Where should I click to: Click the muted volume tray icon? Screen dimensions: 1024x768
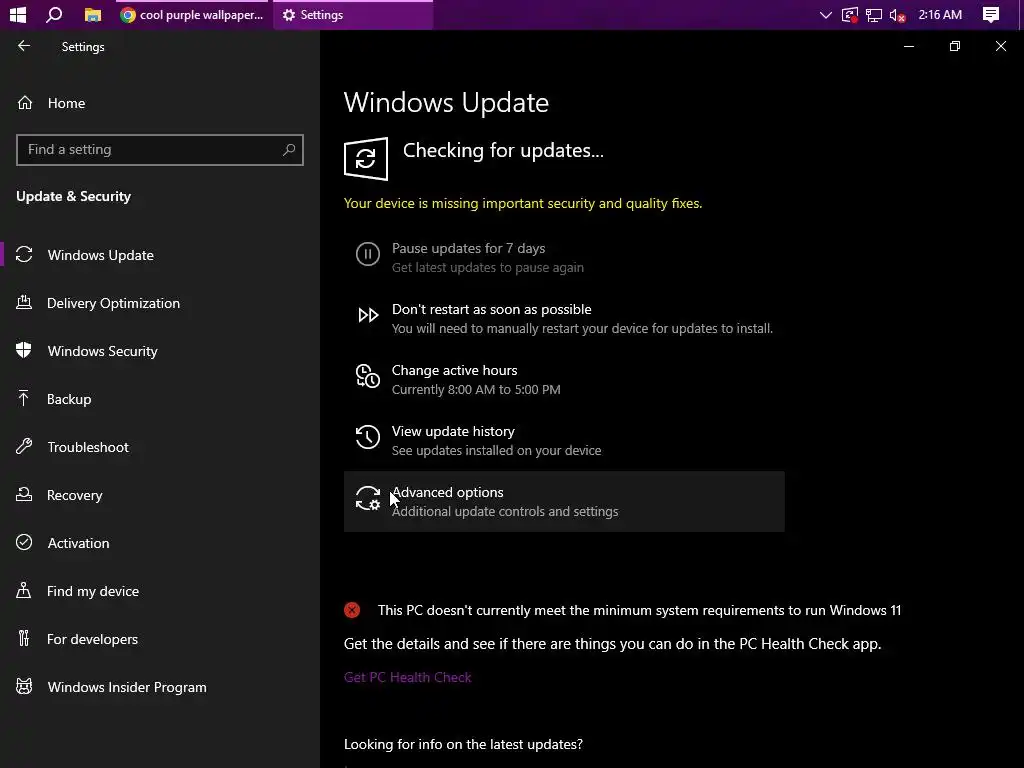(897, 15)
